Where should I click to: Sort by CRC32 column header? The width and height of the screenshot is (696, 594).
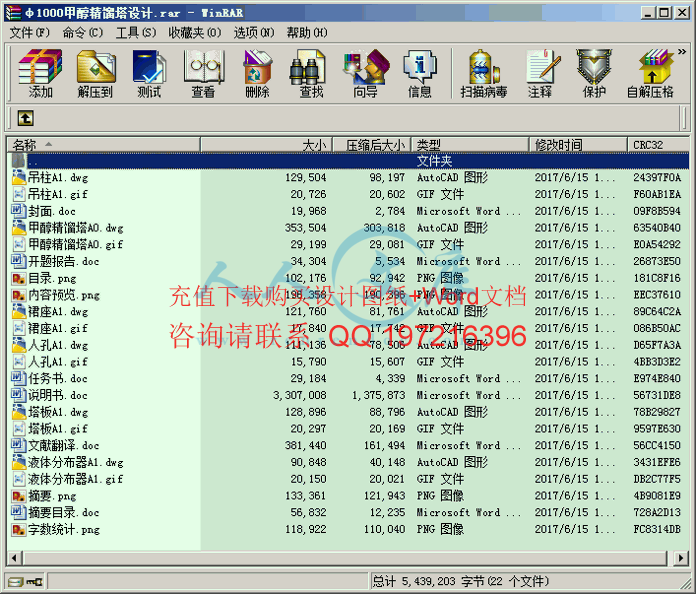click(x=658, y=145)
